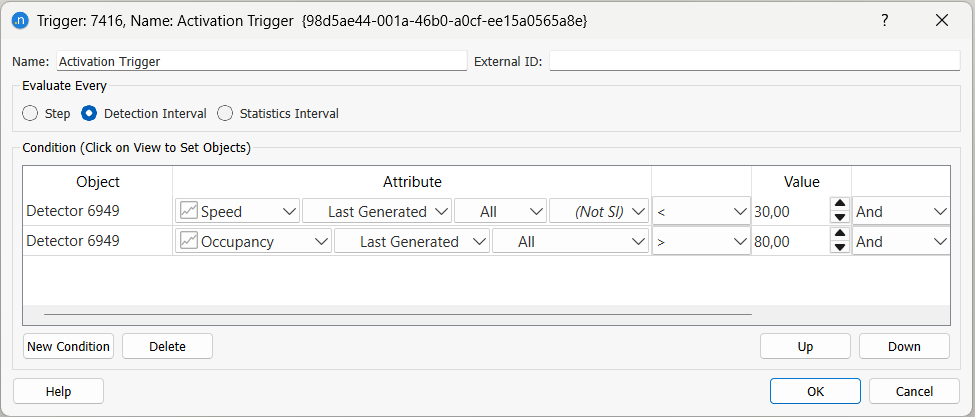
Task: Increase the 80,00 value with up arrow
Action: click(x=840, y=236)
